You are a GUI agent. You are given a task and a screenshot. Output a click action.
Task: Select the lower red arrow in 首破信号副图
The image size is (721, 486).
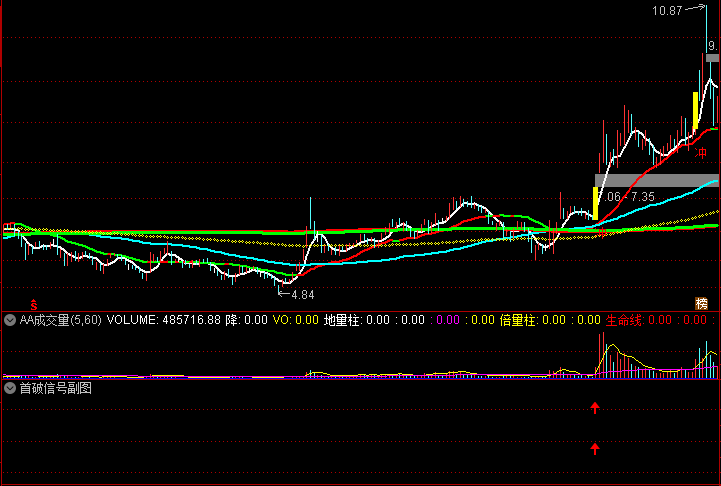tap(595, 449)
